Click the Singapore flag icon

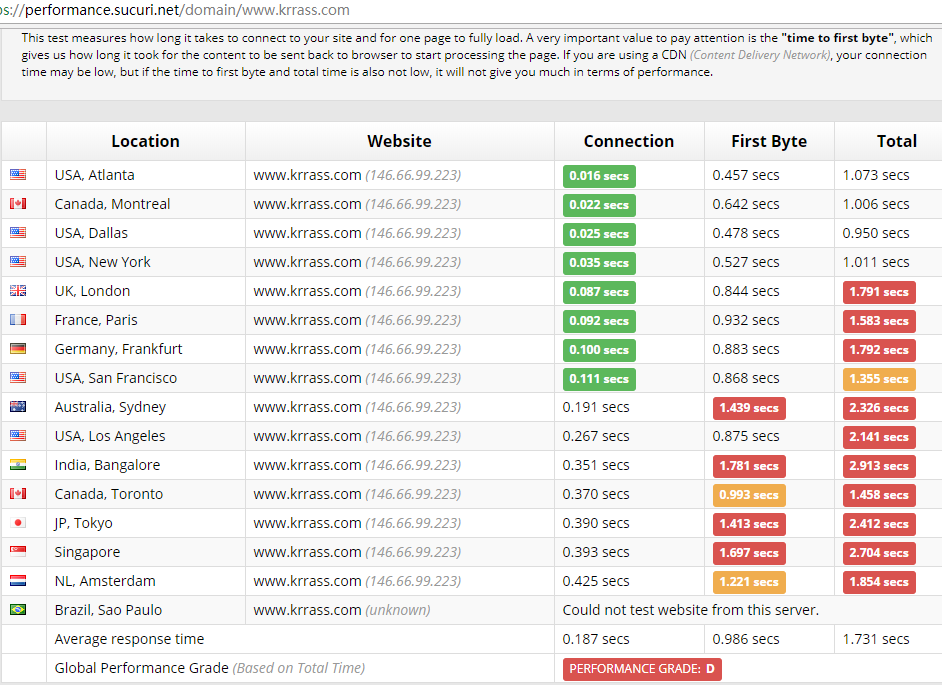18,552
